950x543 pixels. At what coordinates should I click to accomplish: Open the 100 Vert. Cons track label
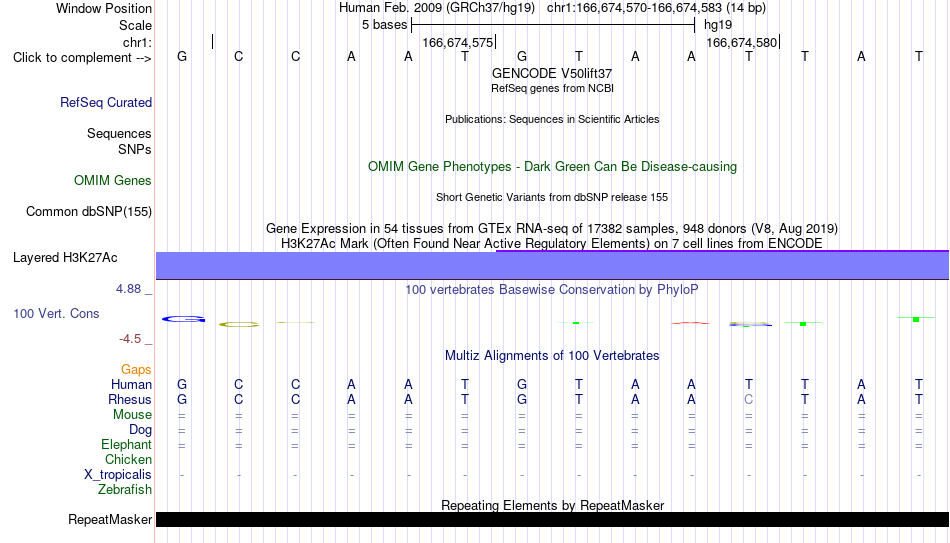pos(56,313)
